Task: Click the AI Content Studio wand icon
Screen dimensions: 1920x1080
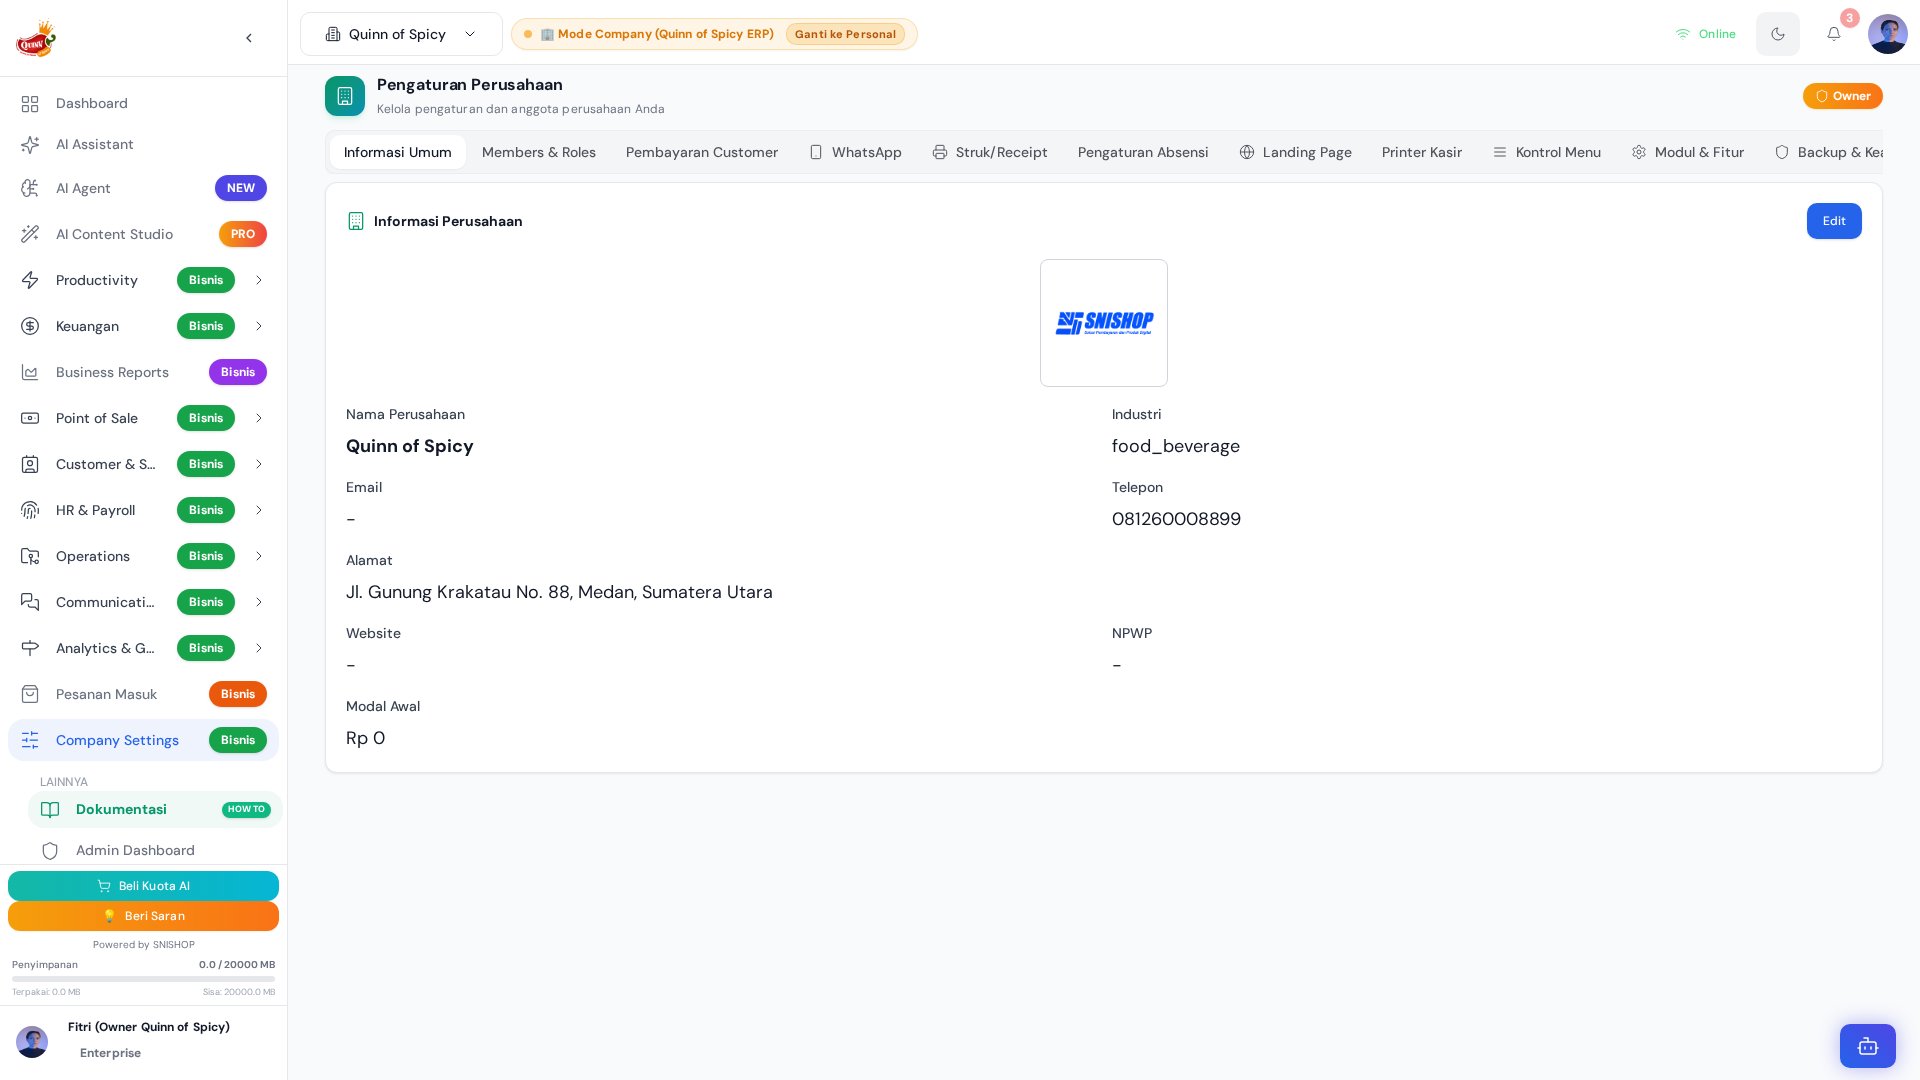Action: pyautogui.click(x=30, y=234)
